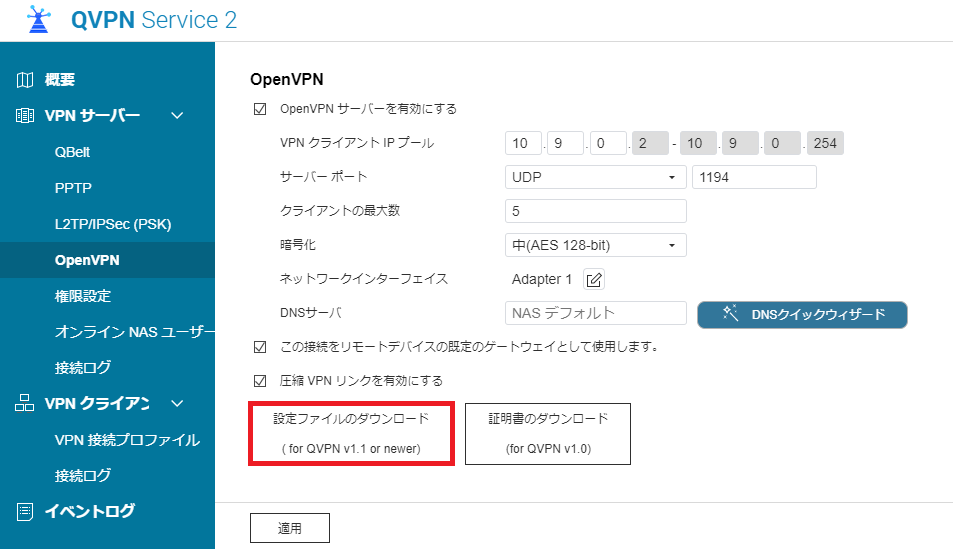The height and width of the screenshot is (549, 953).
Task: Click the event log list icon
Action: point(25,512)
